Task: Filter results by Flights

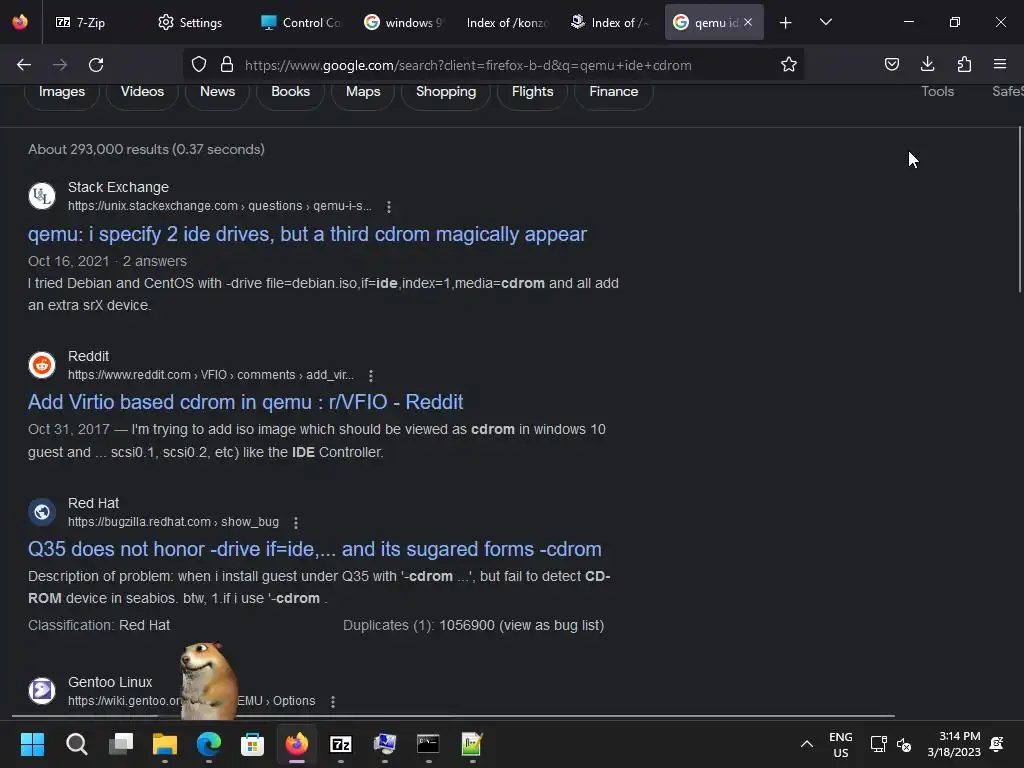Action: point(532,91)
